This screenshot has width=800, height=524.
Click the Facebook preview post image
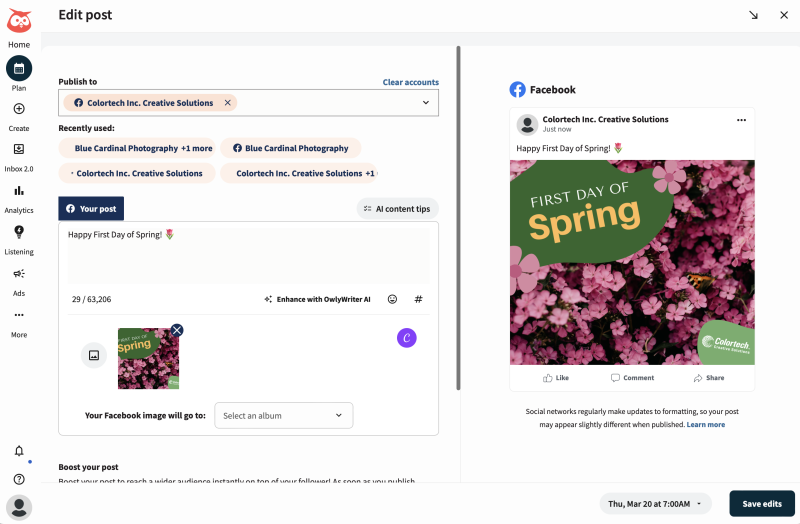point(632,262)
